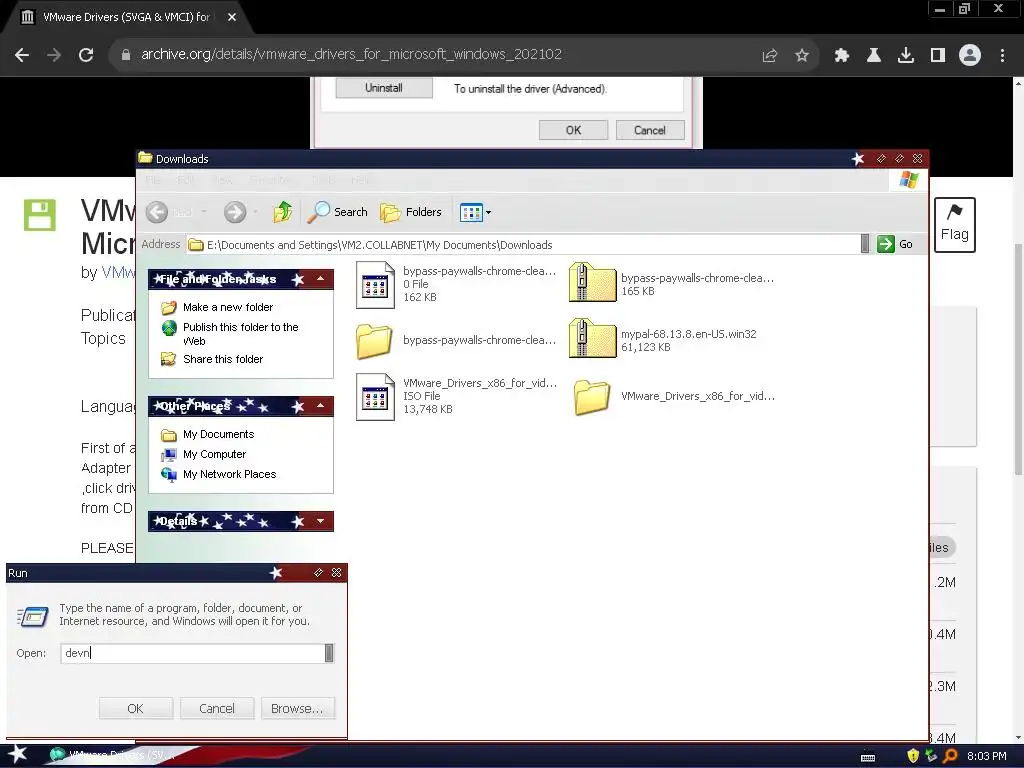Select the bypass-paywalls 162 KB 0 File
This screenshot has height=768, width=1024.
[456, 284]
